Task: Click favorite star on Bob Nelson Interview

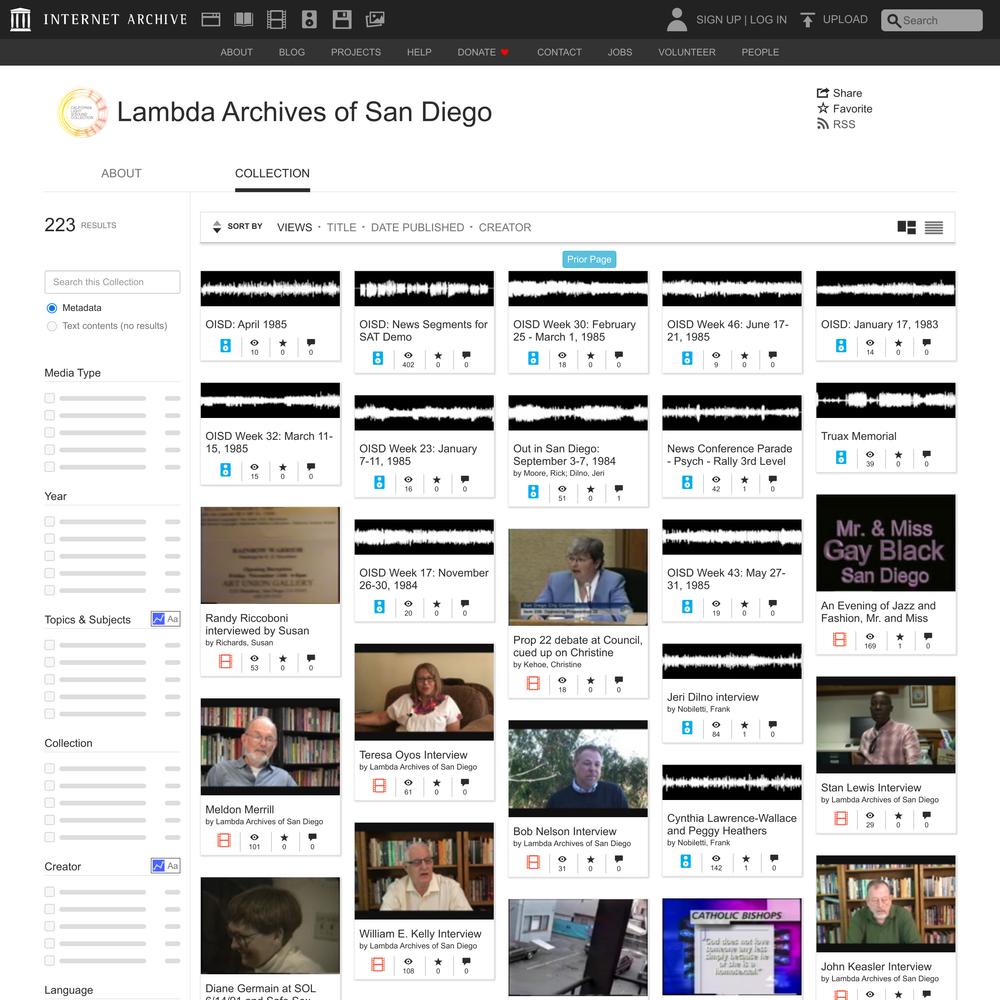Action: click(x=591, y=858)
